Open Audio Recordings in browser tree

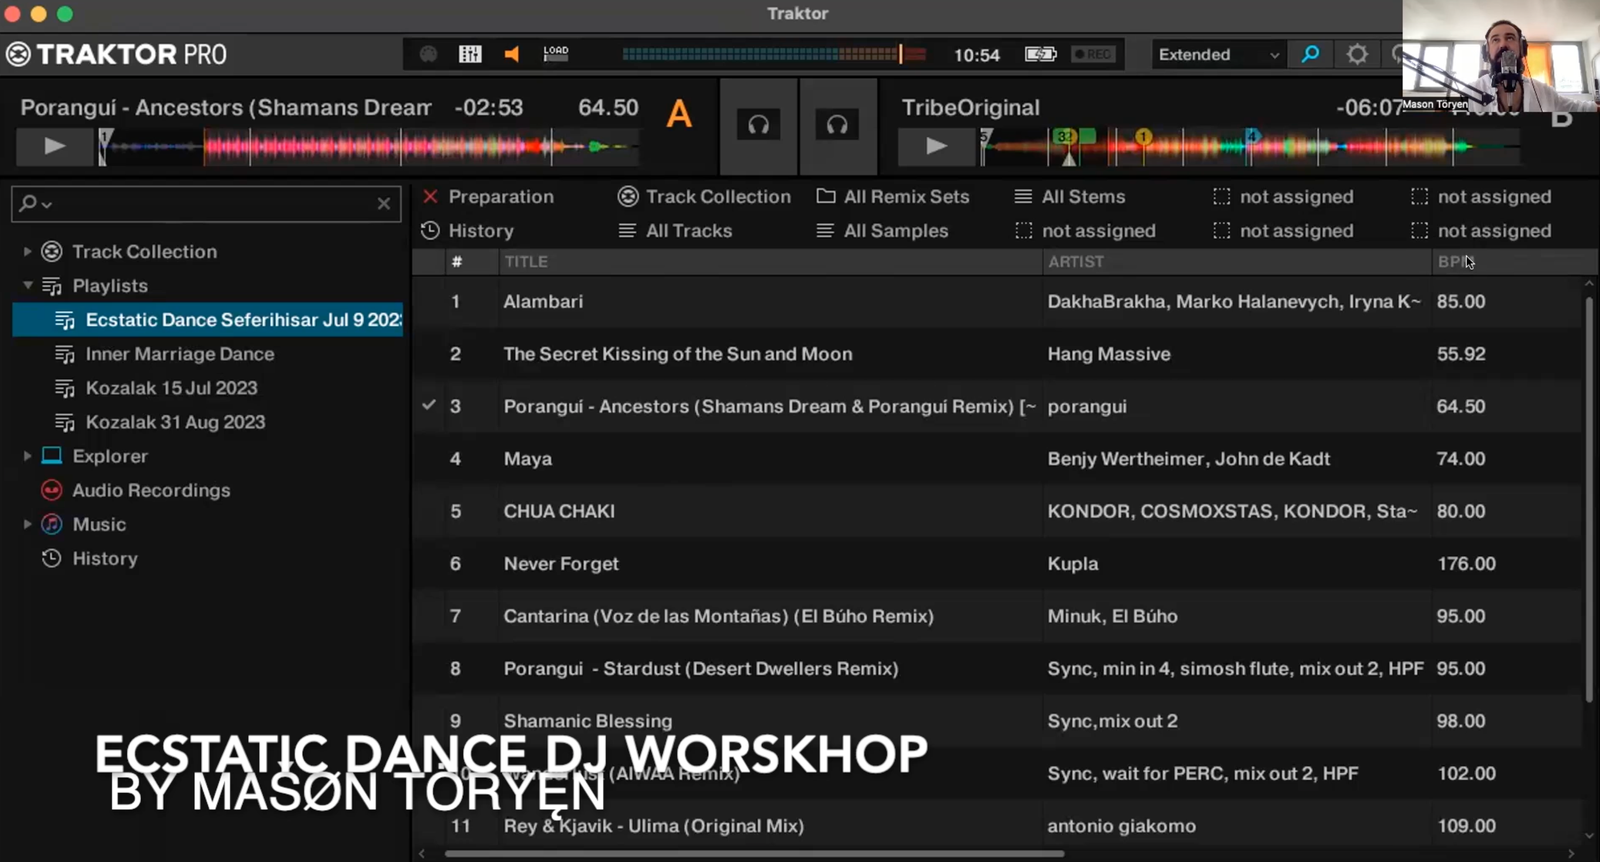pos(151,490)
